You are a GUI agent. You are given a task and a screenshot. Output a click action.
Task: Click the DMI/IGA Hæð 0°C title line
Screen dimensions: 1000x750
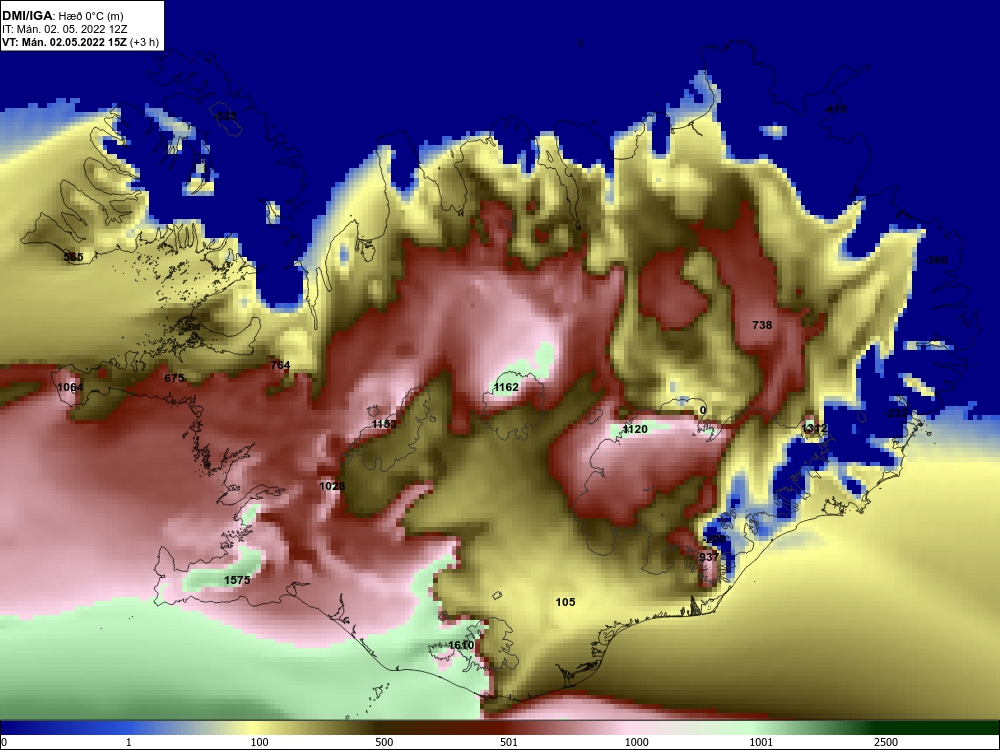click(x=62, y=16)
